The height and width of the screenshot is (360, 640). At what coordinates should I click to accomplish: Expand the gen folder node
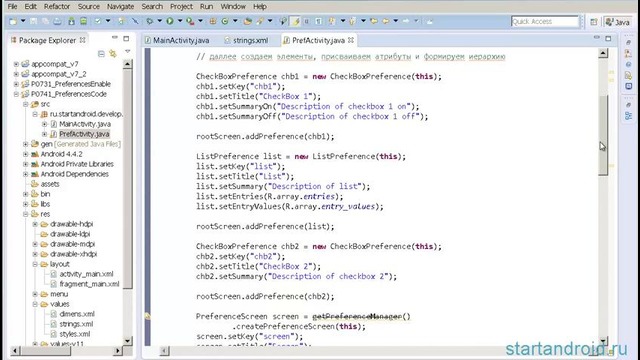pyautogui.click(x=26, y=144)
